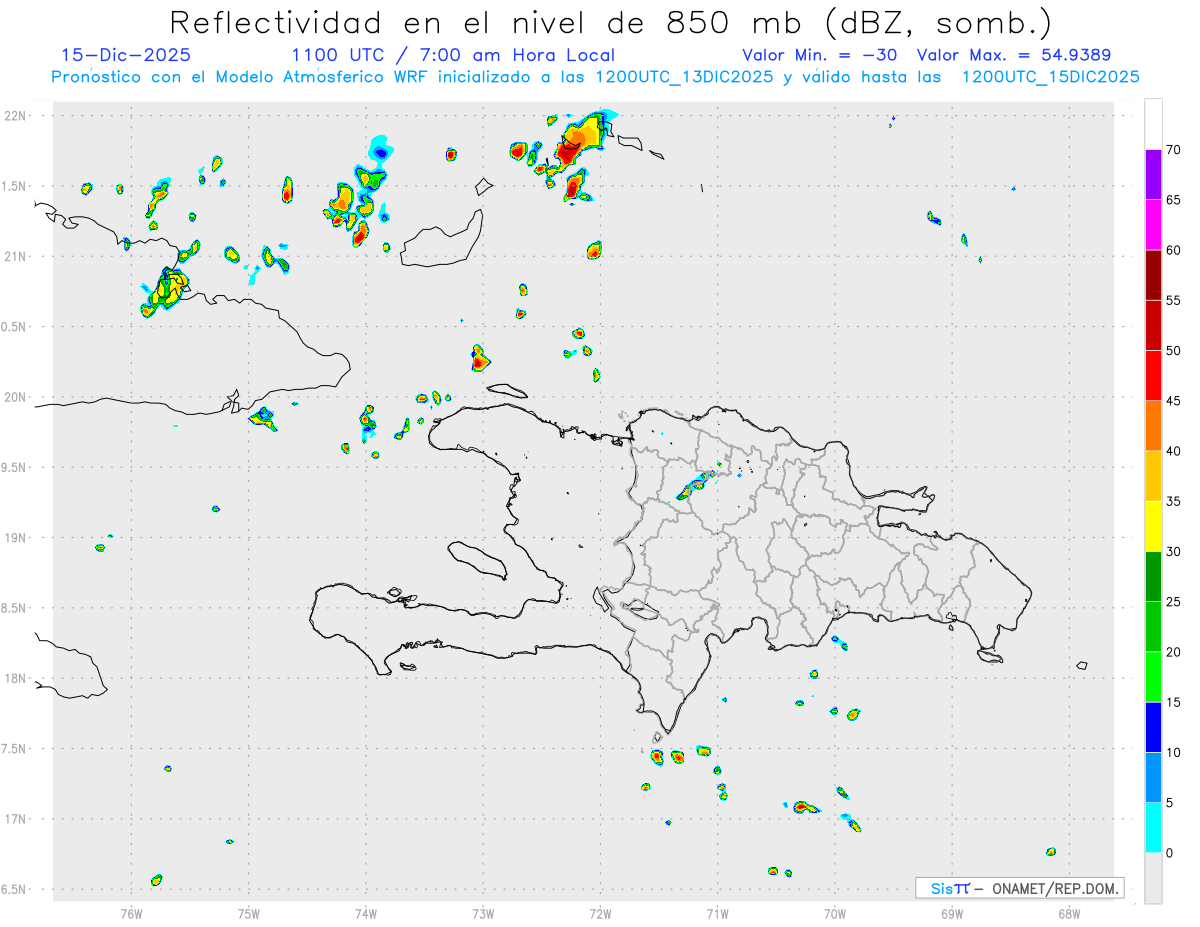The image size is (1200, 927).
Task: Click the colorbar value label '5'
Action: 1170,802
